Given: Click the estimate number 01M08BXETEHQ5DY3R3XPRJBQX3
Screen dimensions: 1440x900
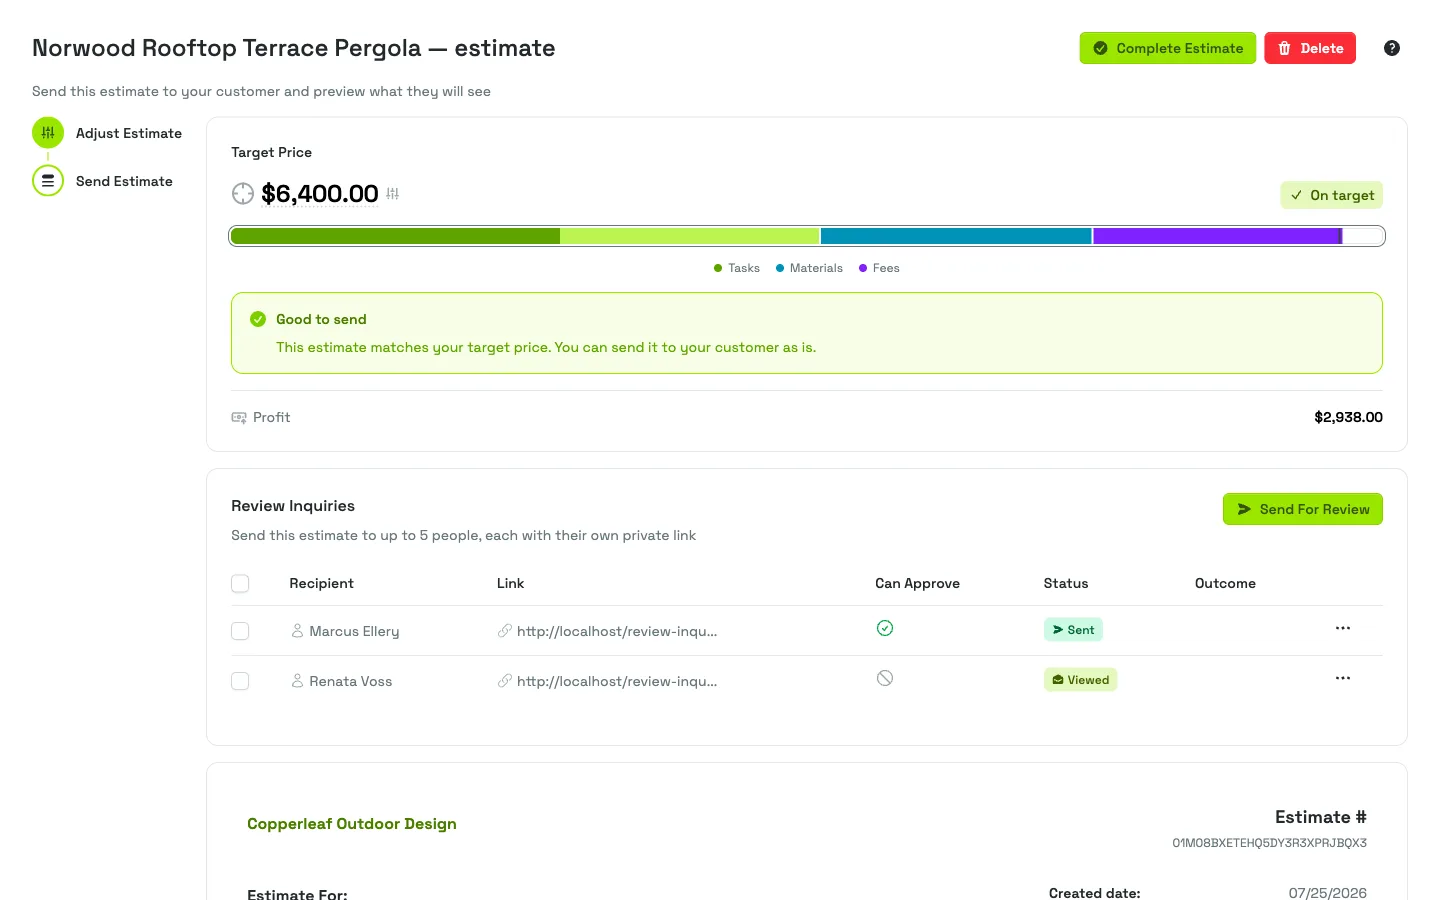Looking at the screenshot, I should click(x=1269, y=843).
